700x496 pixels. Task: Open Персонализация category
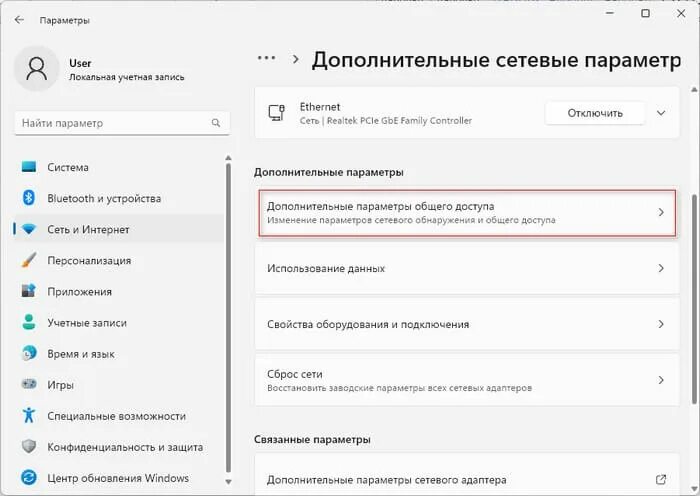coord(119,260)
